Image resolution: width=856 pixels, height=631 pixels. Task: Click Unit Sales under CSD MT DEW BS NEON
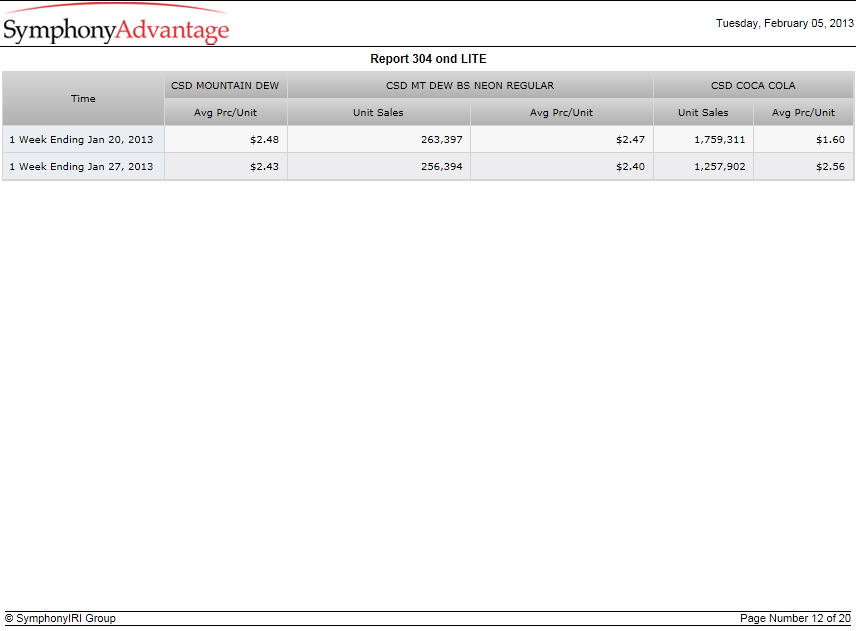click(378, 112)
